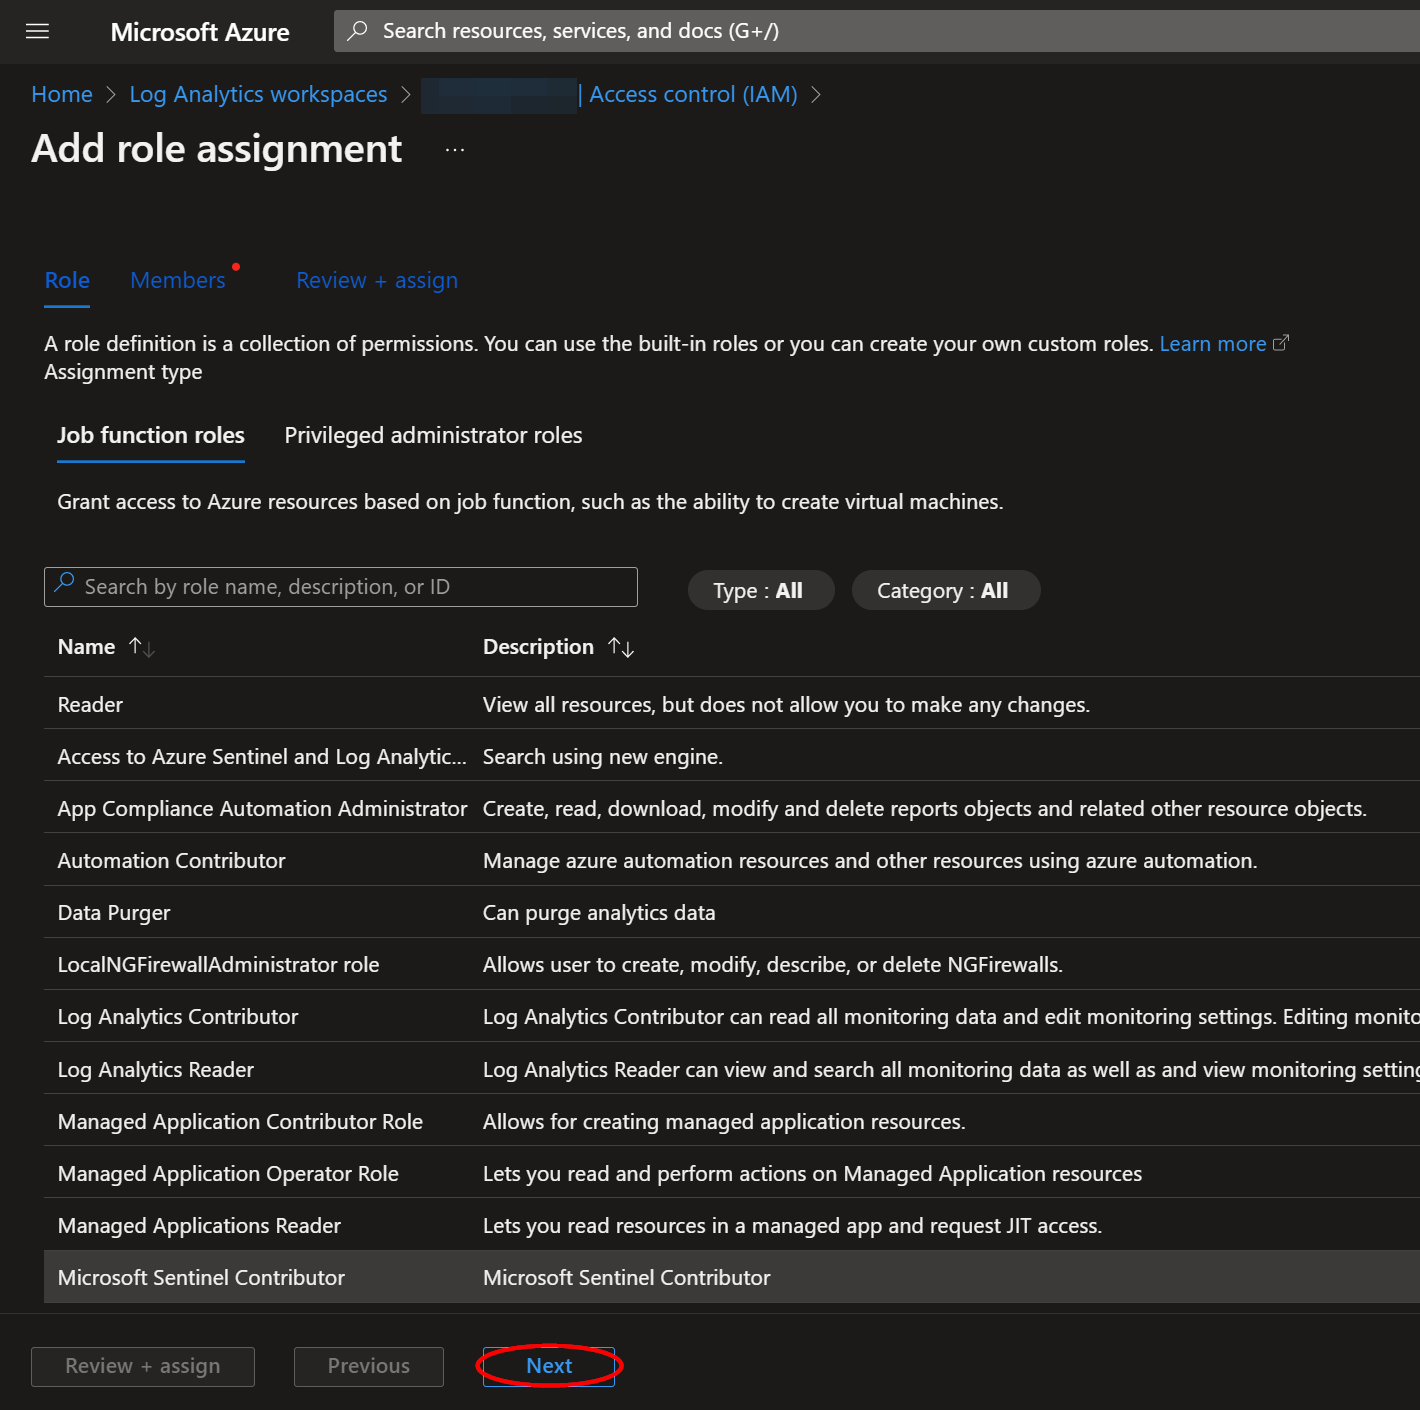Click 'Manage azure automation resources' description
1420x1410 pixels.
click(x=870, y=860)
